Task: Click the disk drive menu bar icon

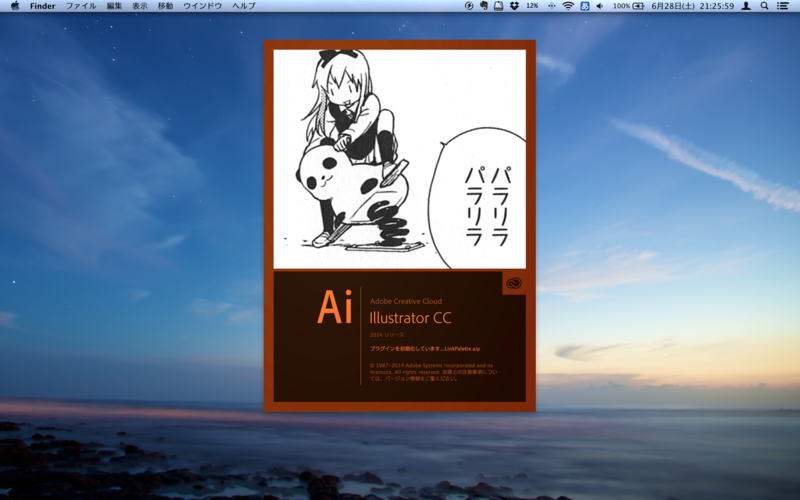Action: pyautogui.click(x=498, y=6)
